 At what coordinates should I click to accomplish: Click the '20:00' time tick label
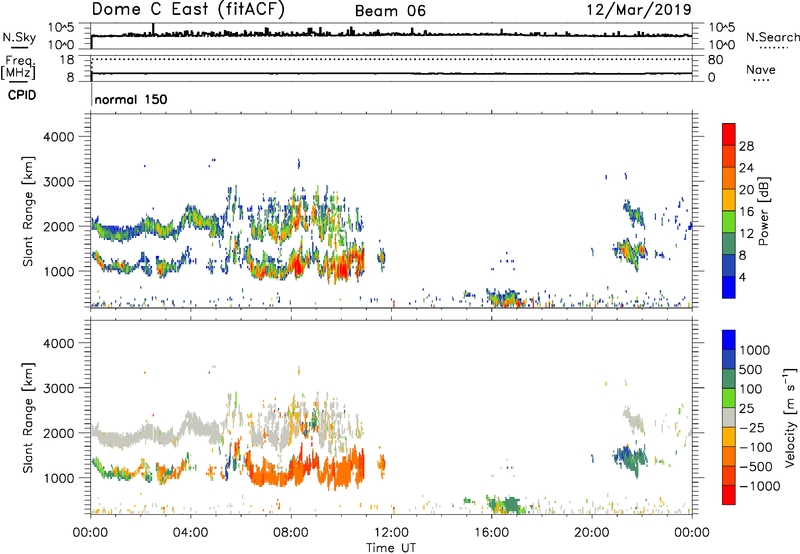[591, 533]
